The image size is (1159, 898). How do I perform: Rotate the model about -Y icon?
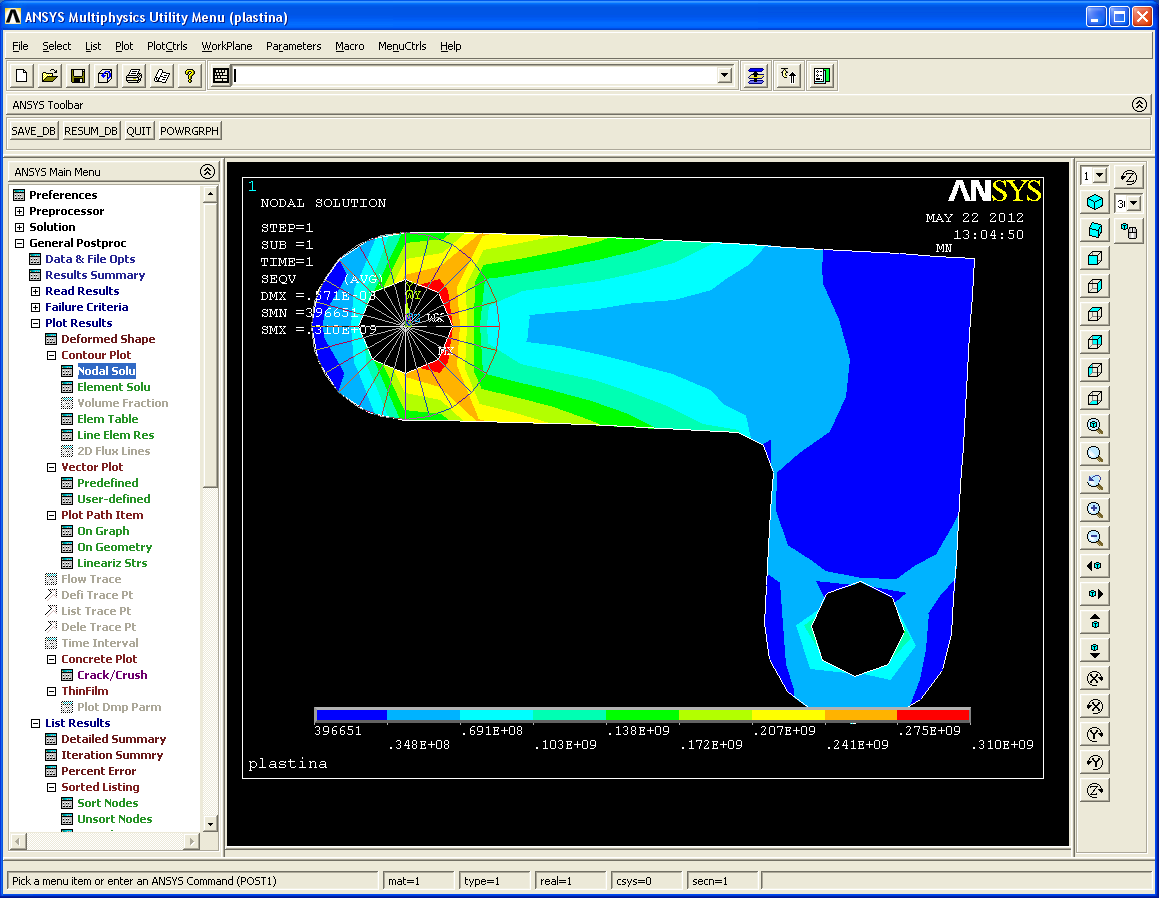1095,763
